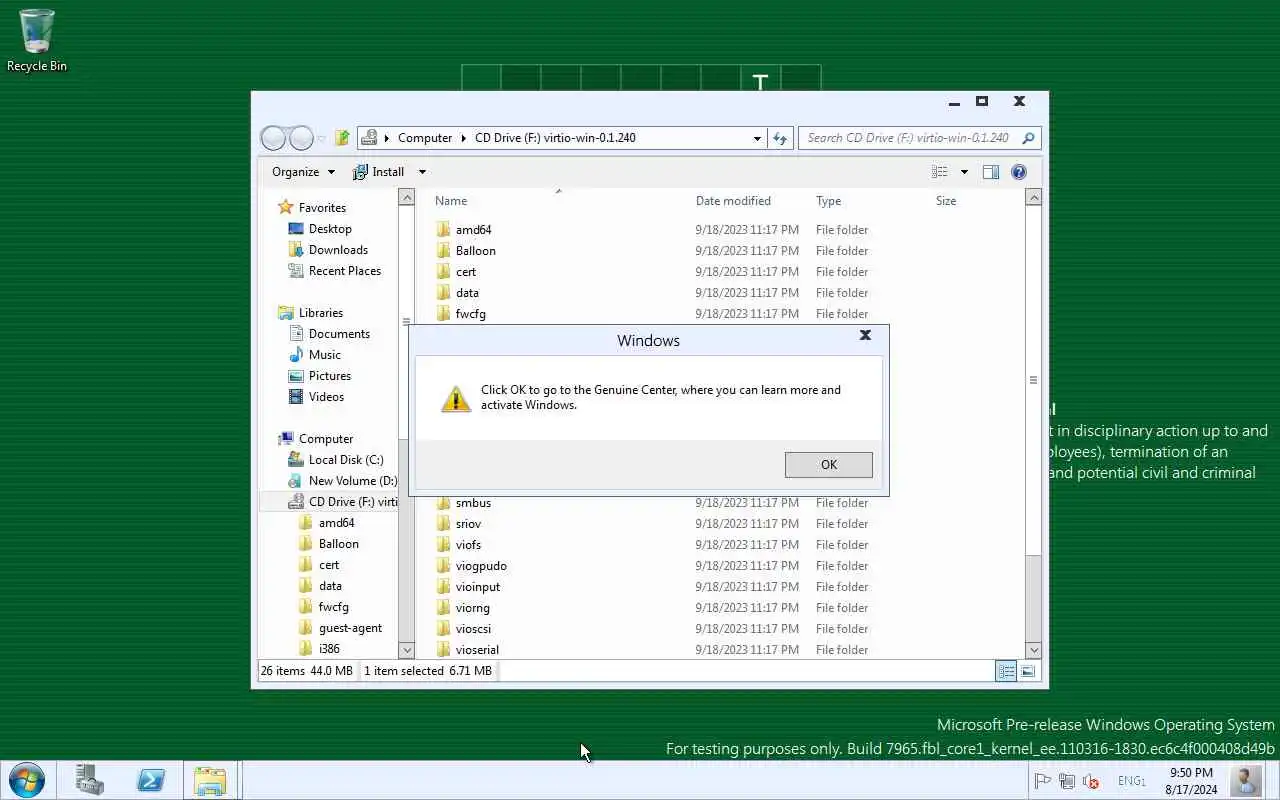Click the Forward navigation button
This screenshot has height=800, width=1280.
pos(300,138)
